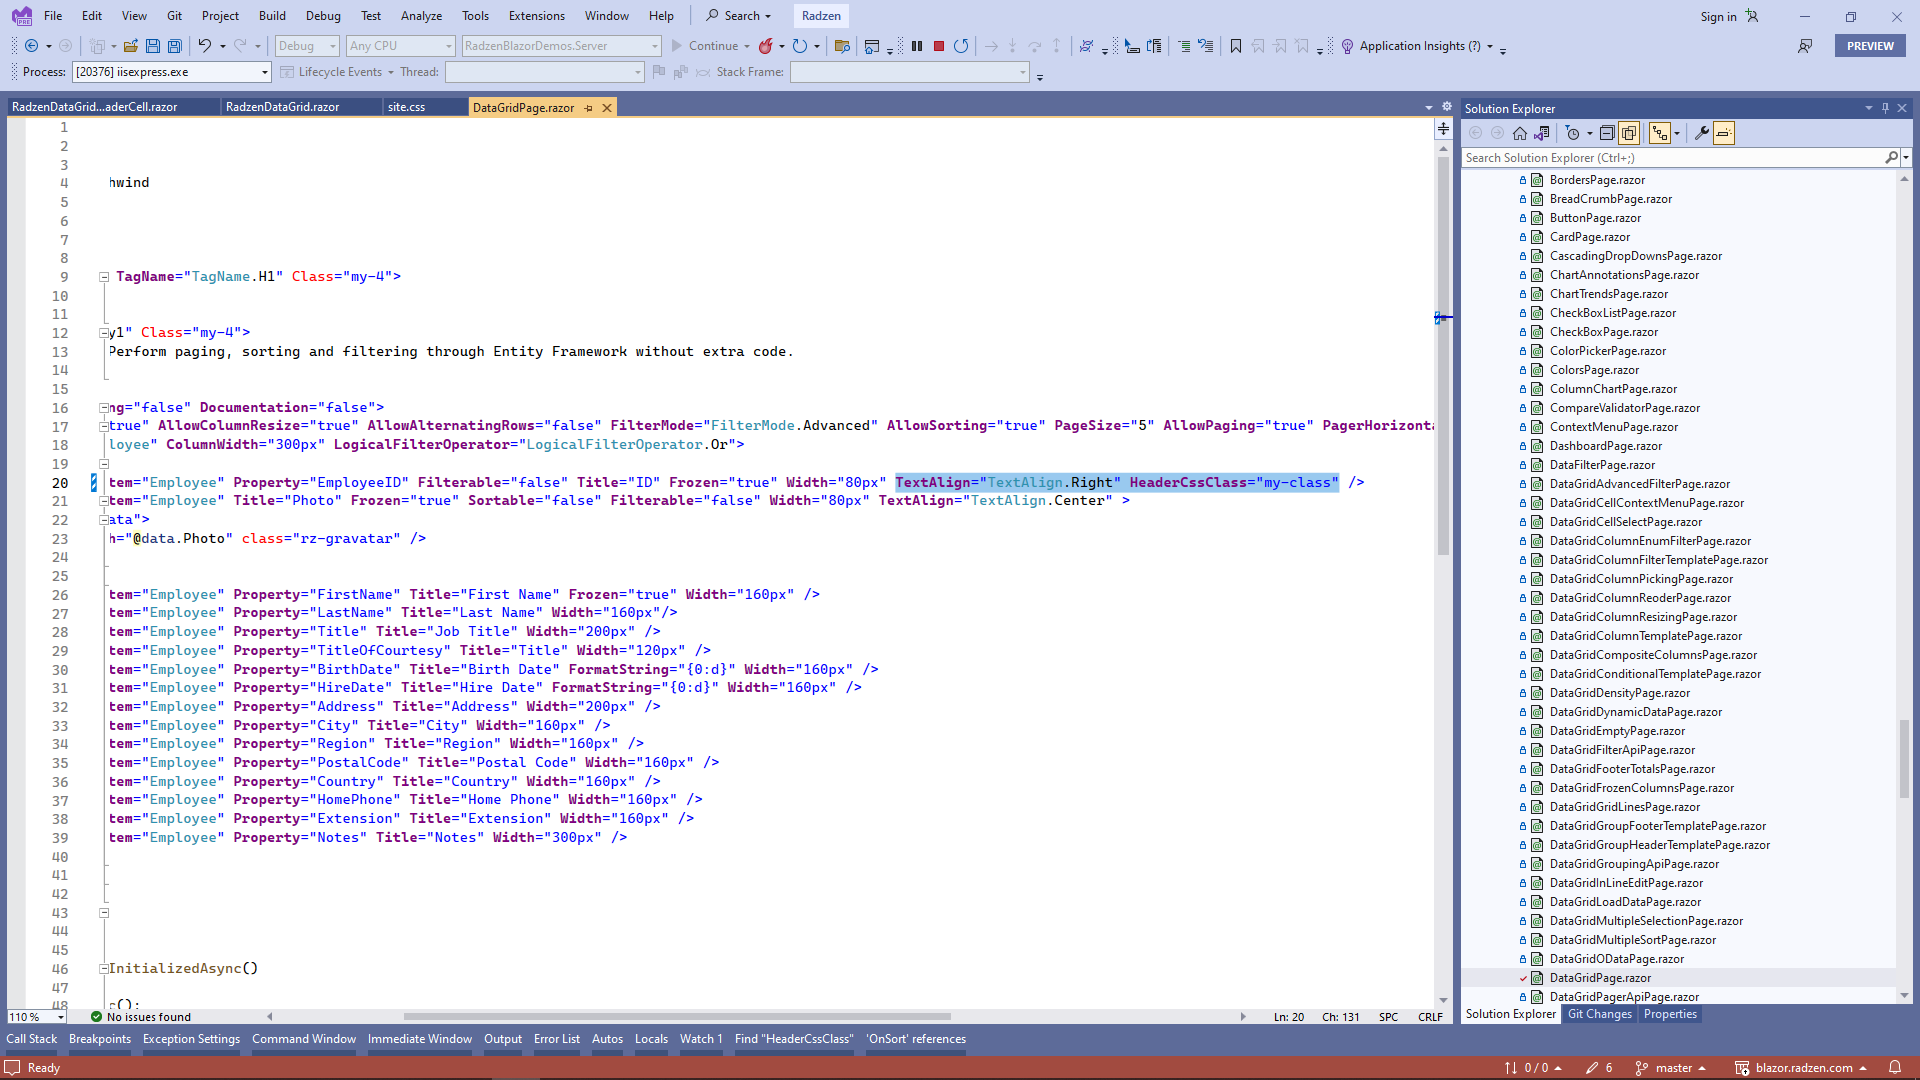Open the Git Changes panel
The width and height of the screenshot is (1920, 1080).
(x=1599, y=1014)
